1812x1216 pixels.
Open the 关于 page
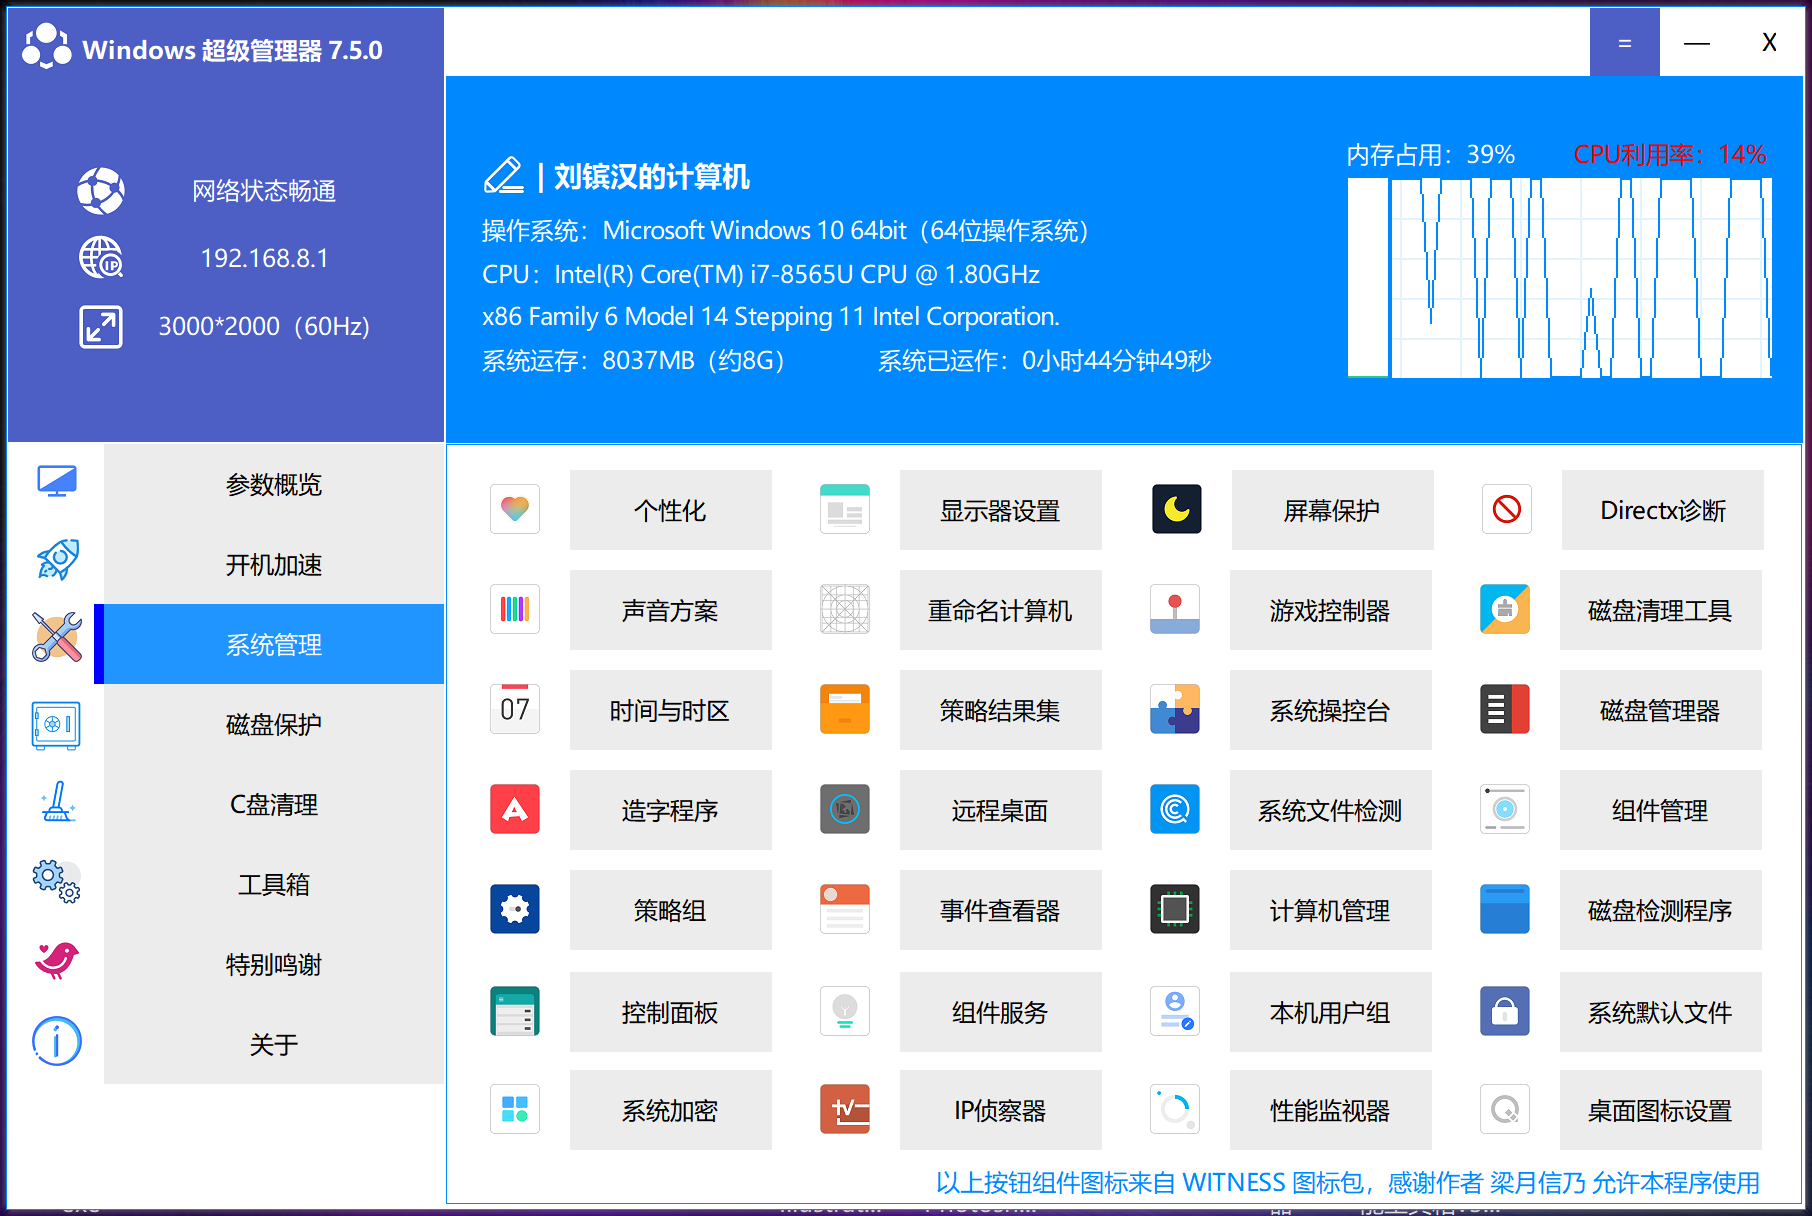(x=274, y=1044)
